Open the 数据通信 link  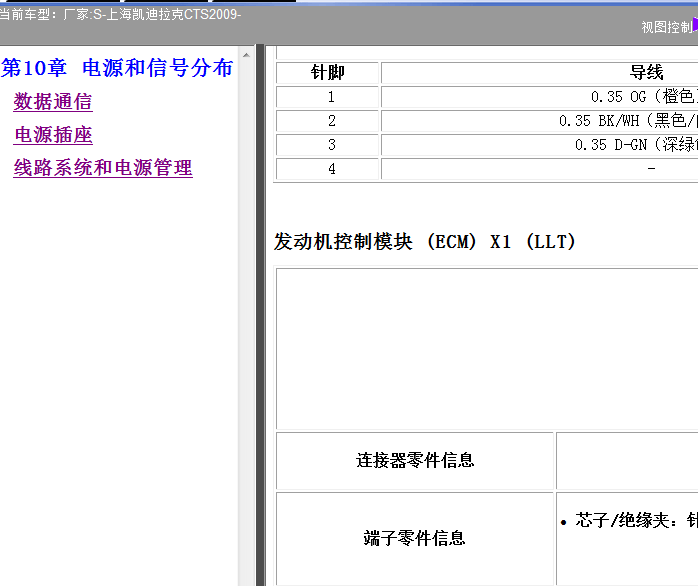tap(53, 102)
